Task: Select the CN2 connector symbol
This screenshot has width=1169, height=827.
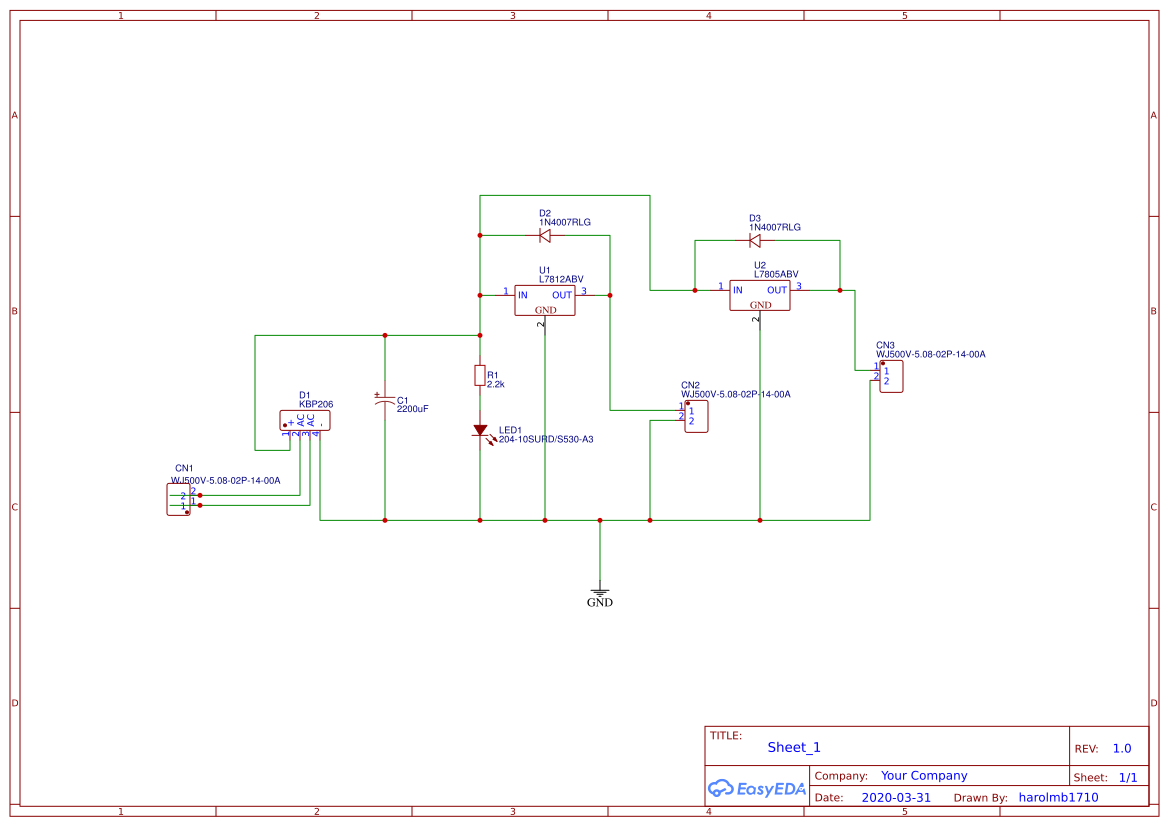Action: [695, 417]
